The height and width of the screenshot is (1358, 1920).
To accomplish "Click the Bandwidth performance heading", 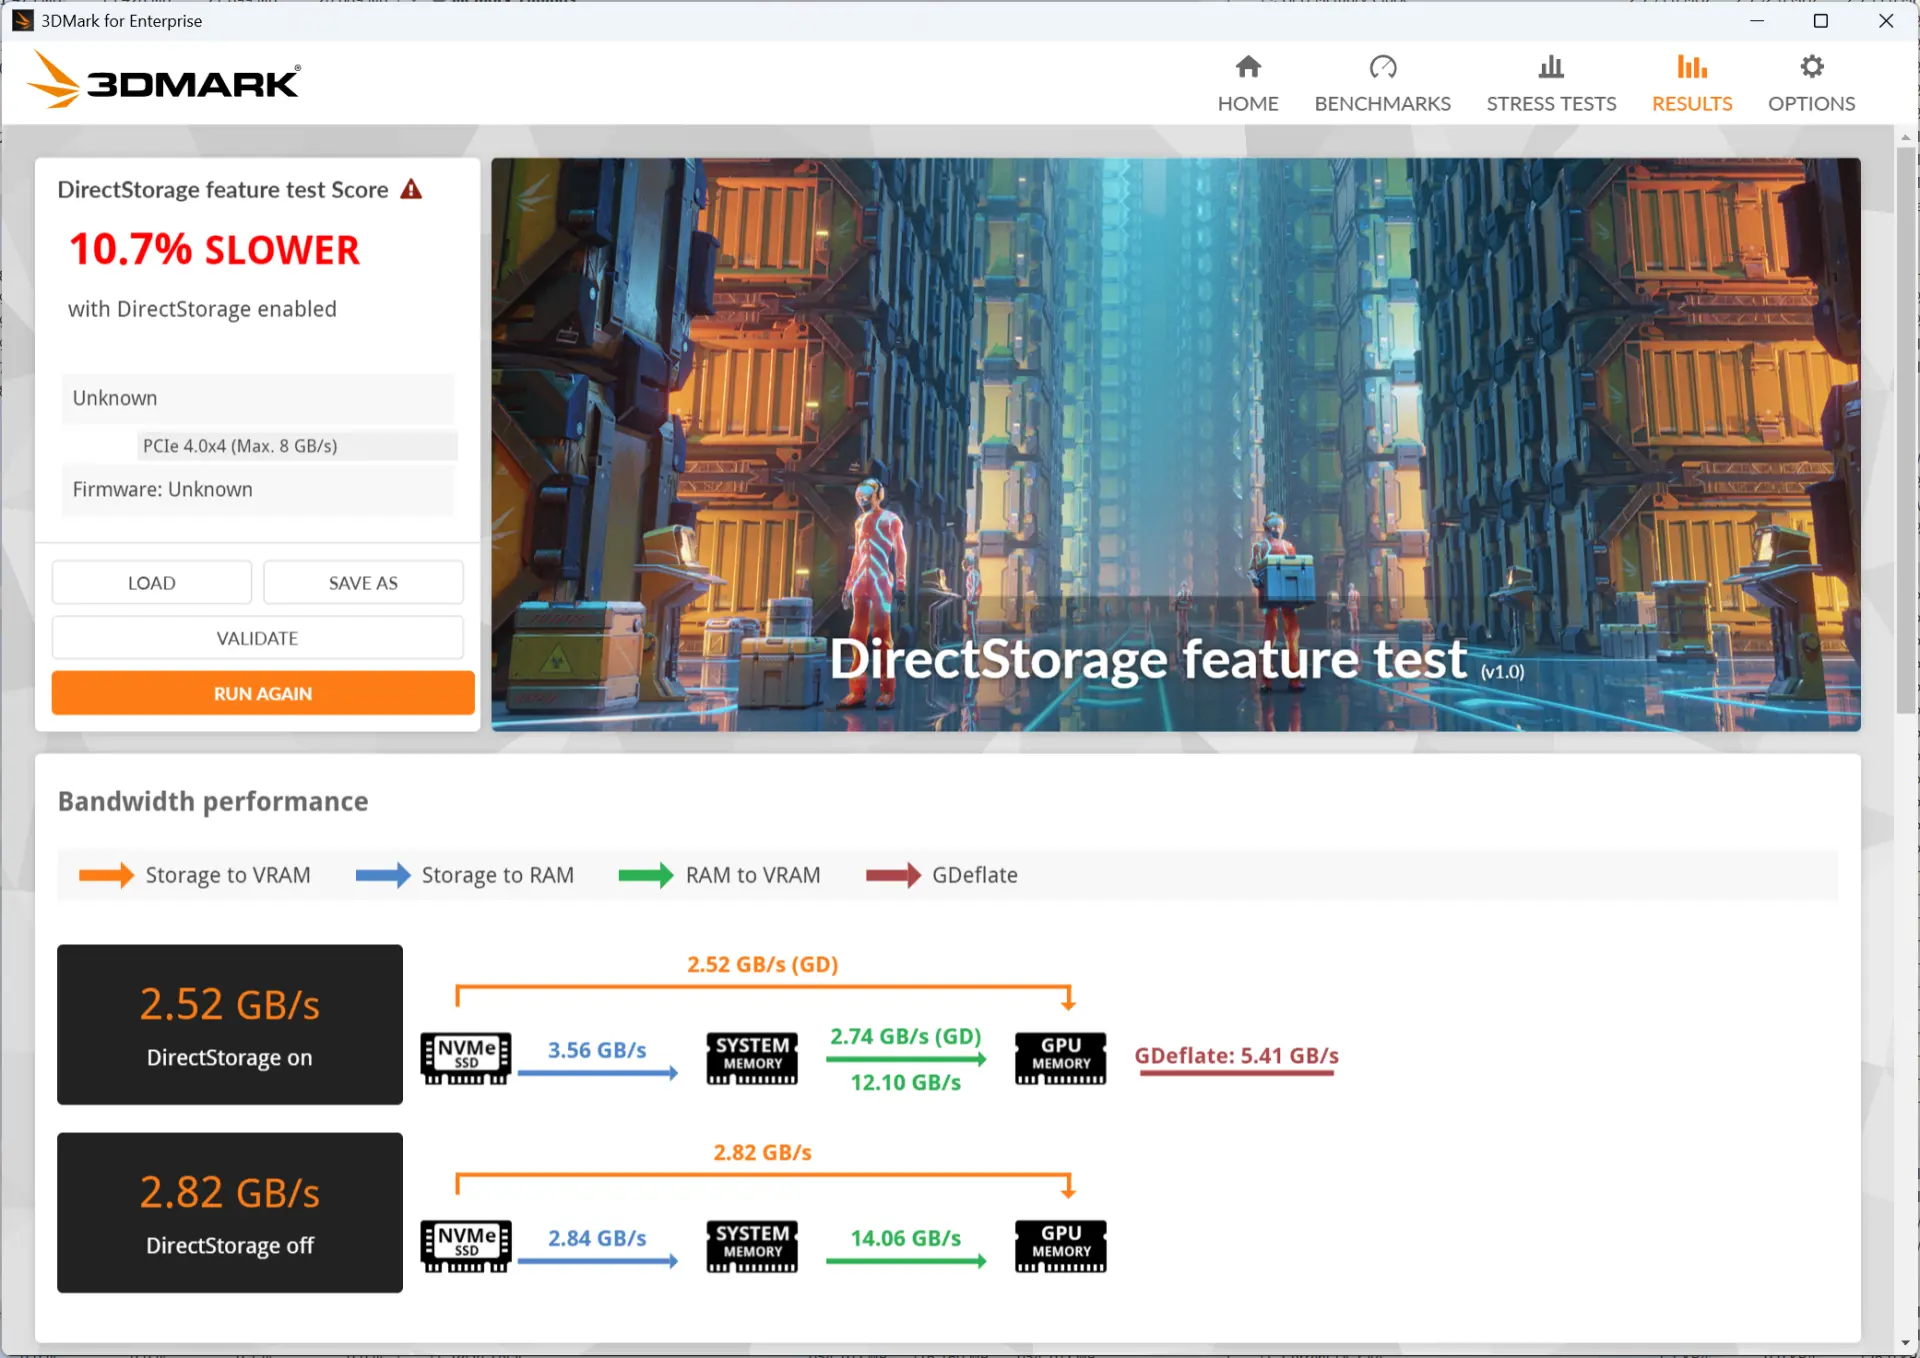I will [213, 801].
